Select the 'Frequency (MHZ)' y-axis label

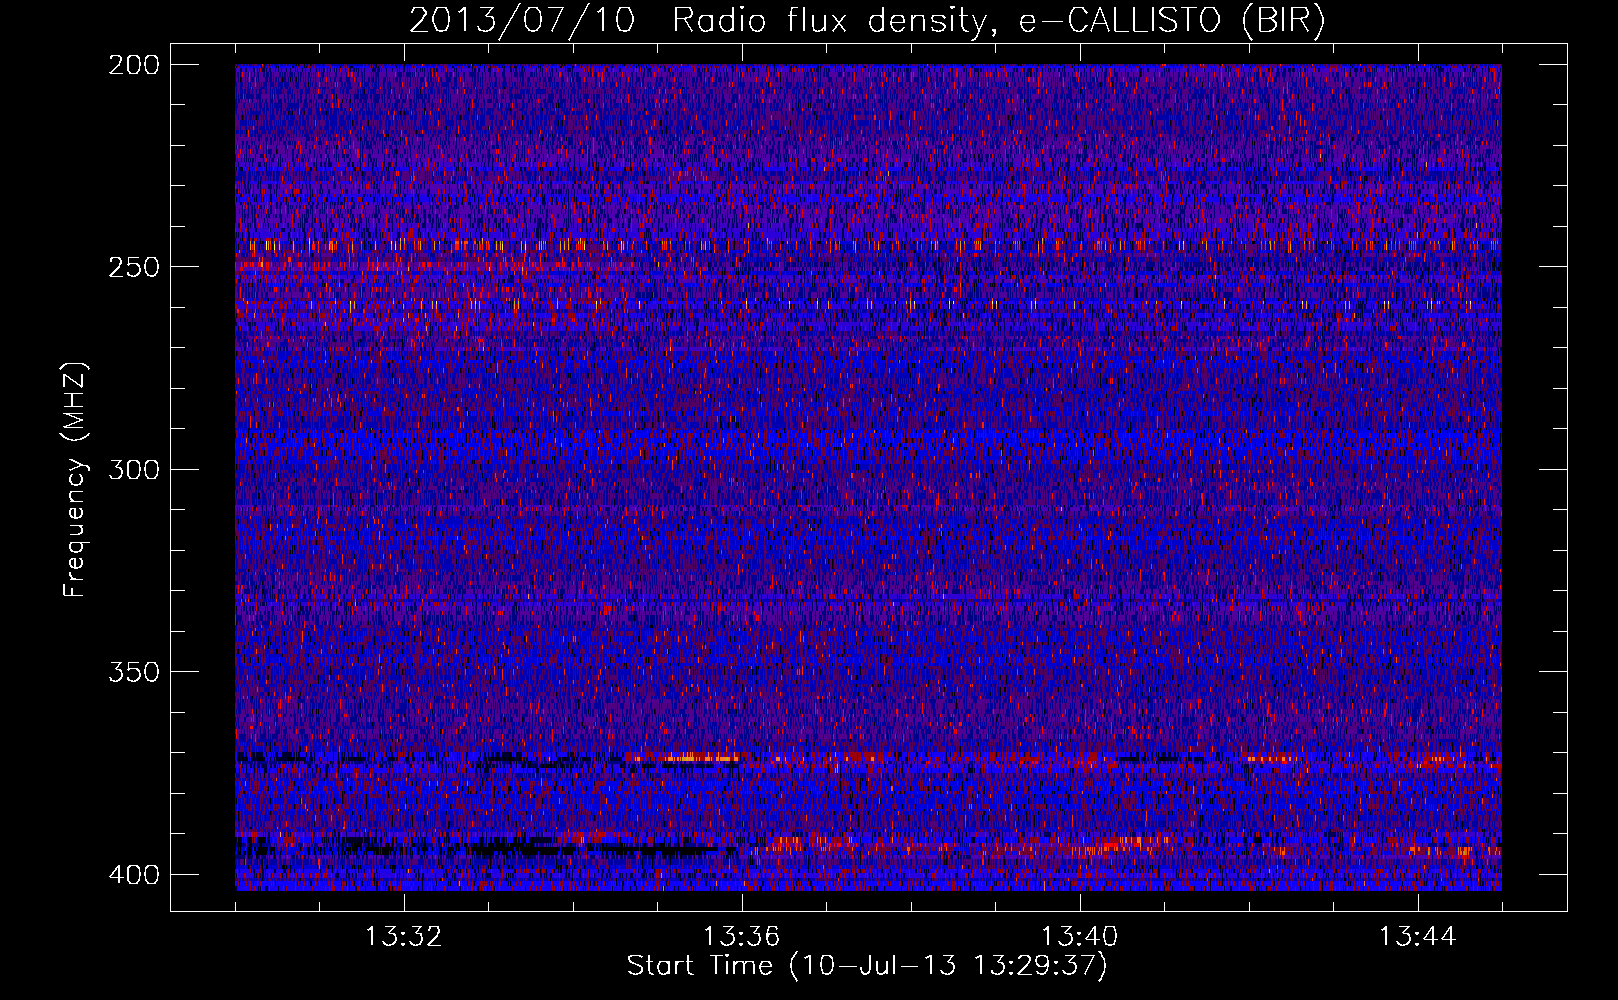tap(75, 479)
